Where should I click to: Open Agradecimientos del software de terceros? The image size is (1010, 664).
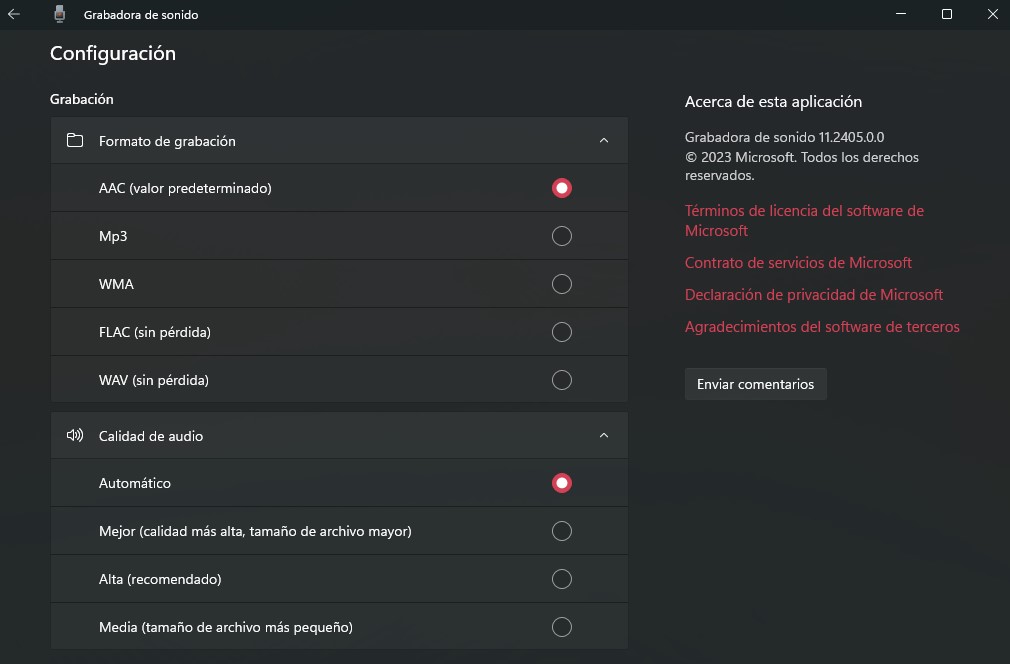[821, 327]
